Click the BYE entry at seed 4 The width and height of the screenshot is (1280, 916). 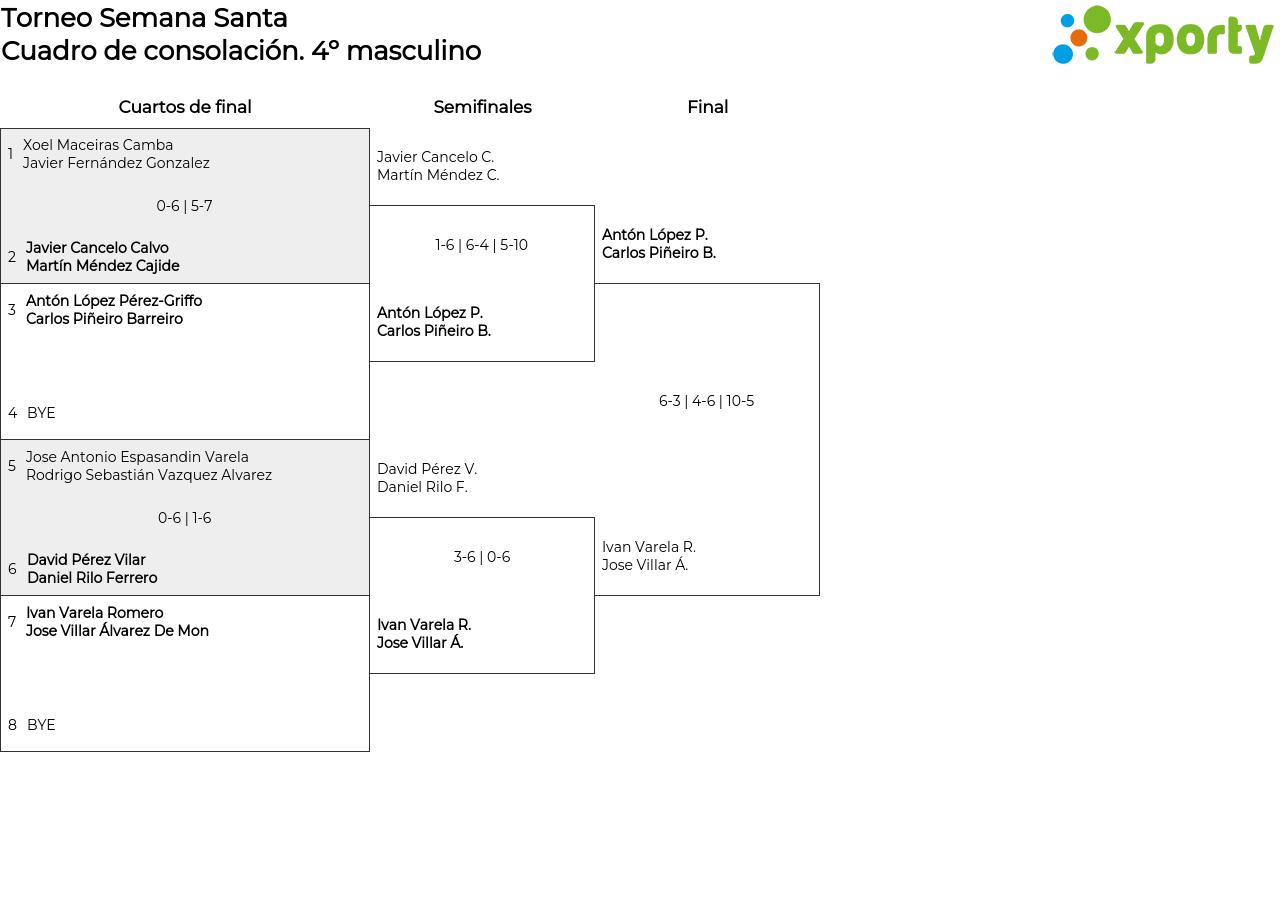[x=41, y=413]
